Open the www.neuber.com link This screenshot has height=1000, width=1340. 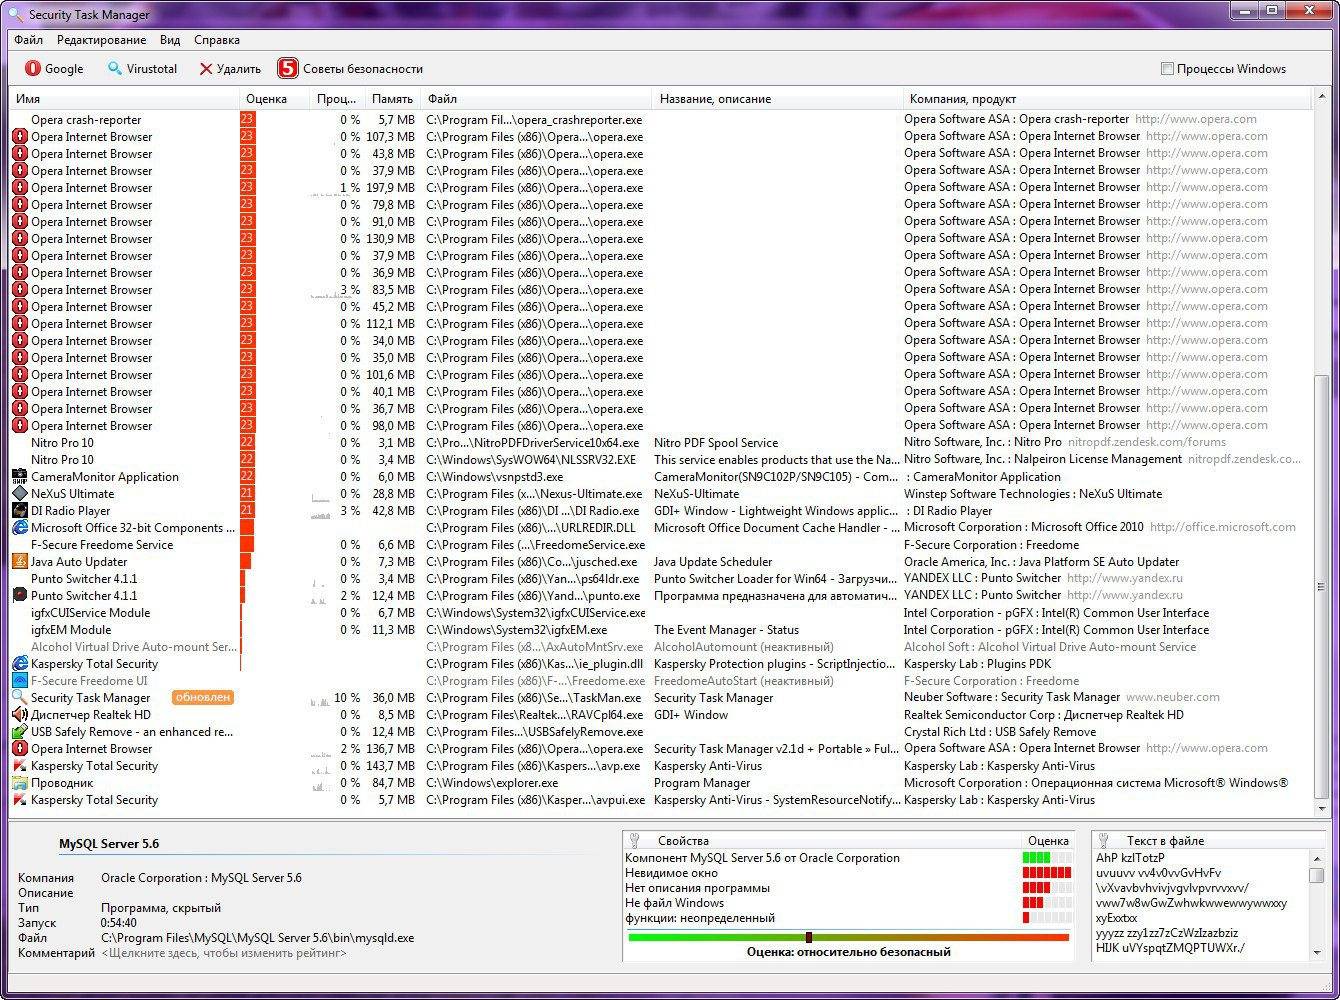[1173, 697]
